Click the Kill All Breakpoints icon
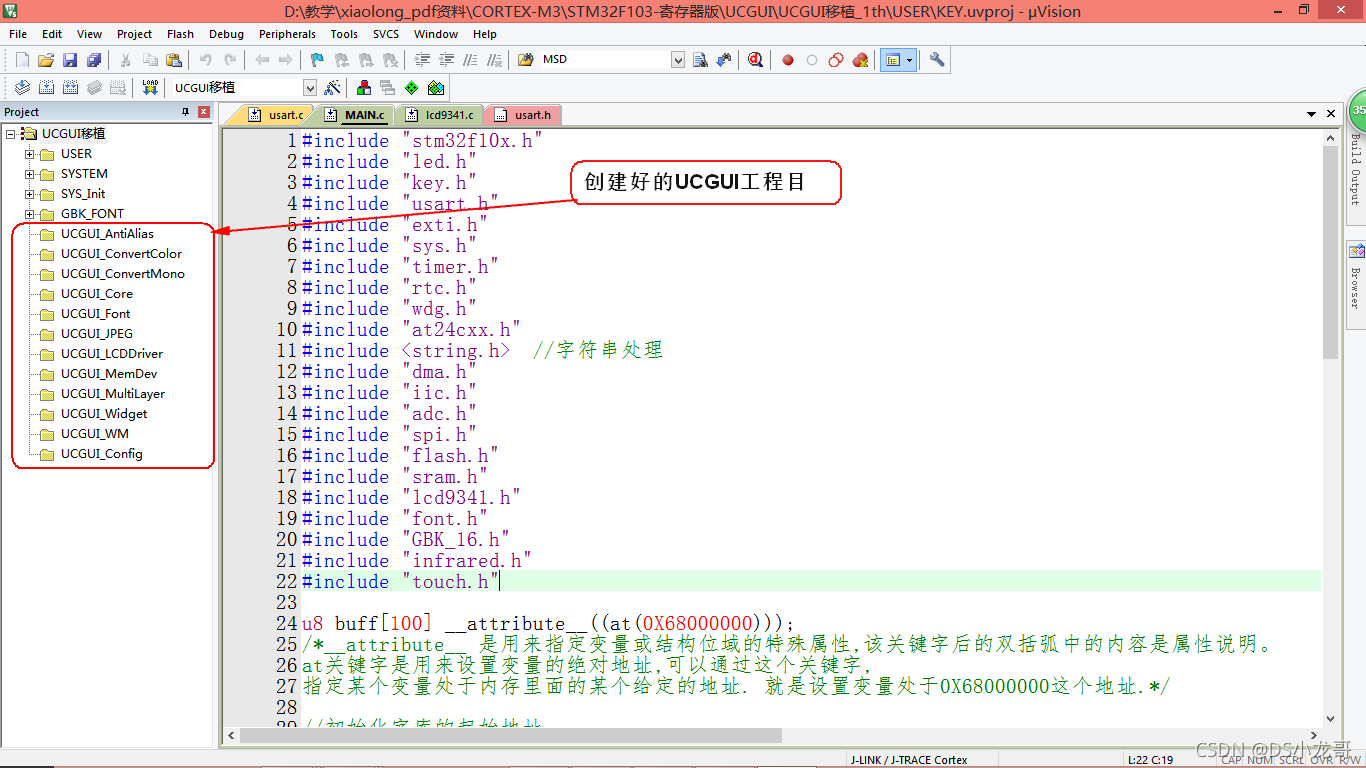This screenshot has height=768, width=1366. 860,60
